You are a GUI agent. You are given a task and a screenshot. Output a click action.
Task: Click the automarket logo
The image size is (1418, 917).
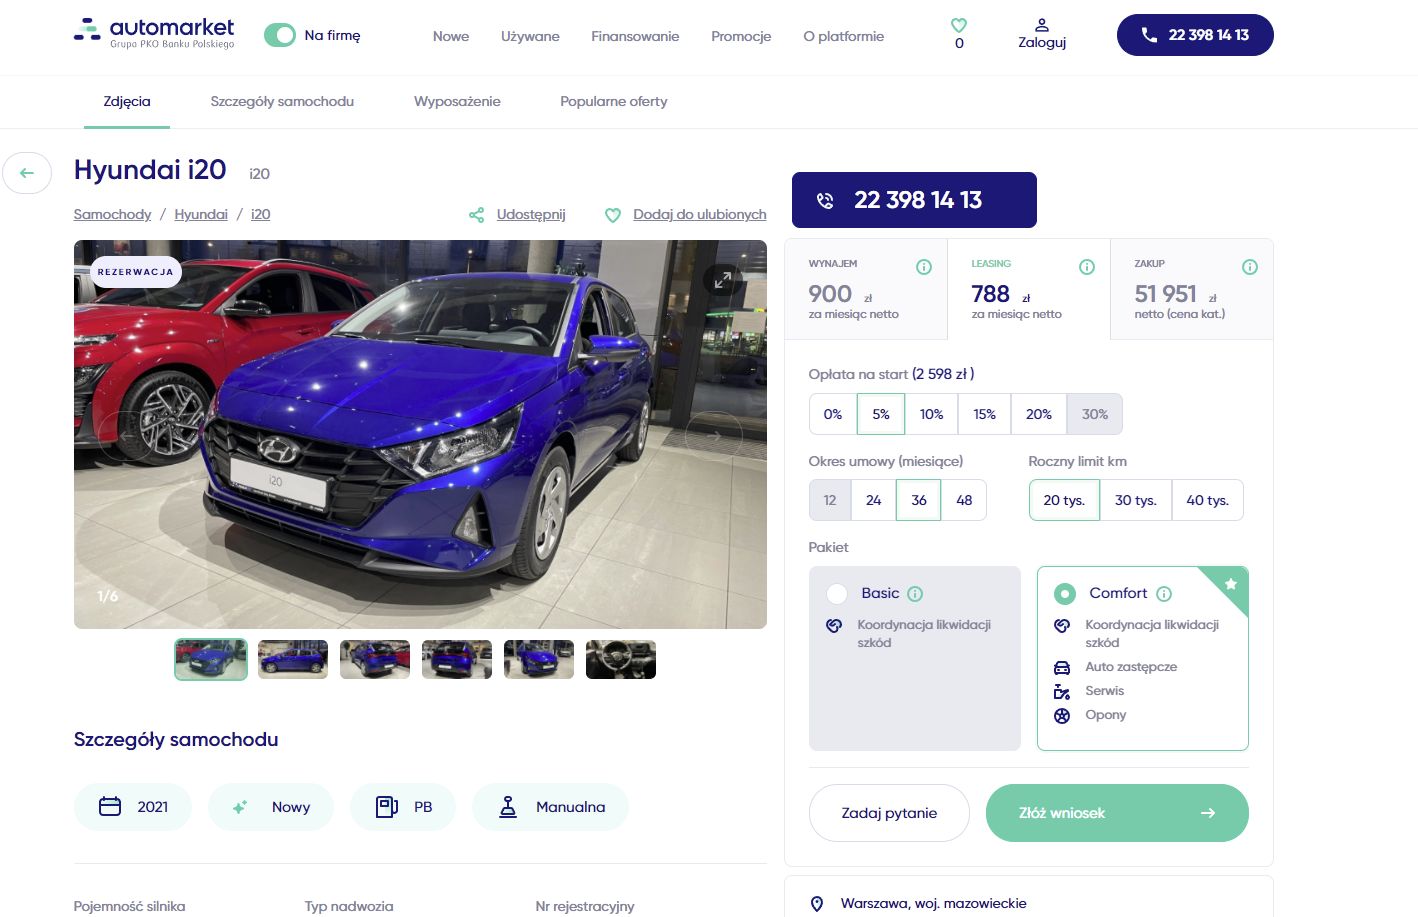coord(154,33)
